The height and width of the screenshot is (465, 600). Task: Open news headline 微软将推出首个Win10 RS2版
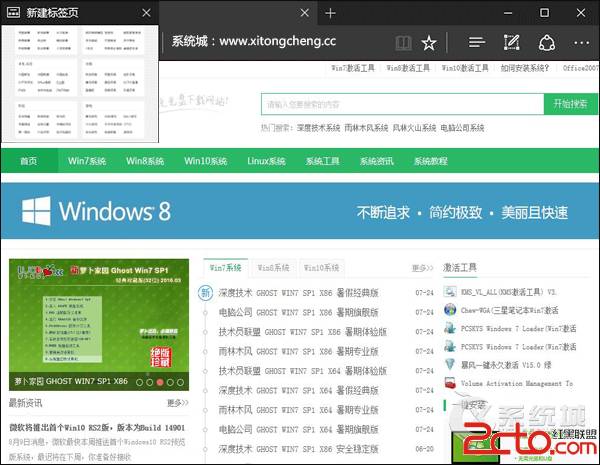point(97,428)
